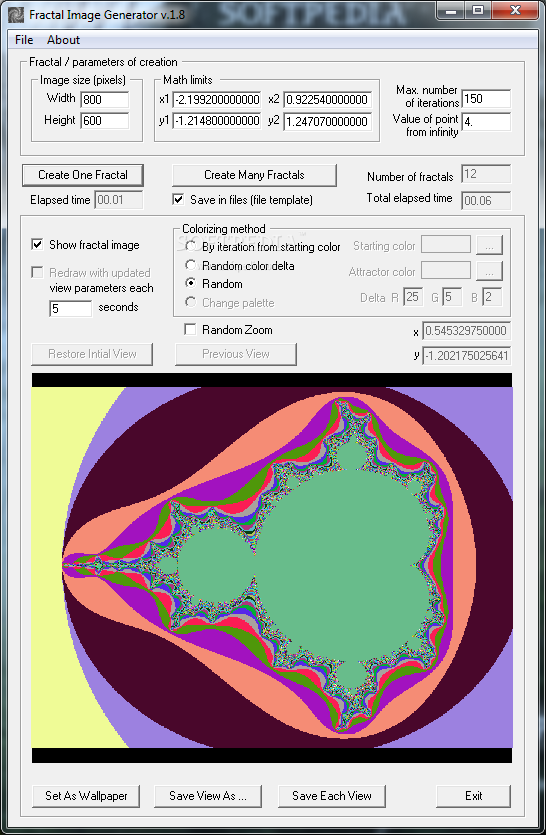Toggle Save in files checkbox
546x835 pixels.
click(x=178, y=200)
